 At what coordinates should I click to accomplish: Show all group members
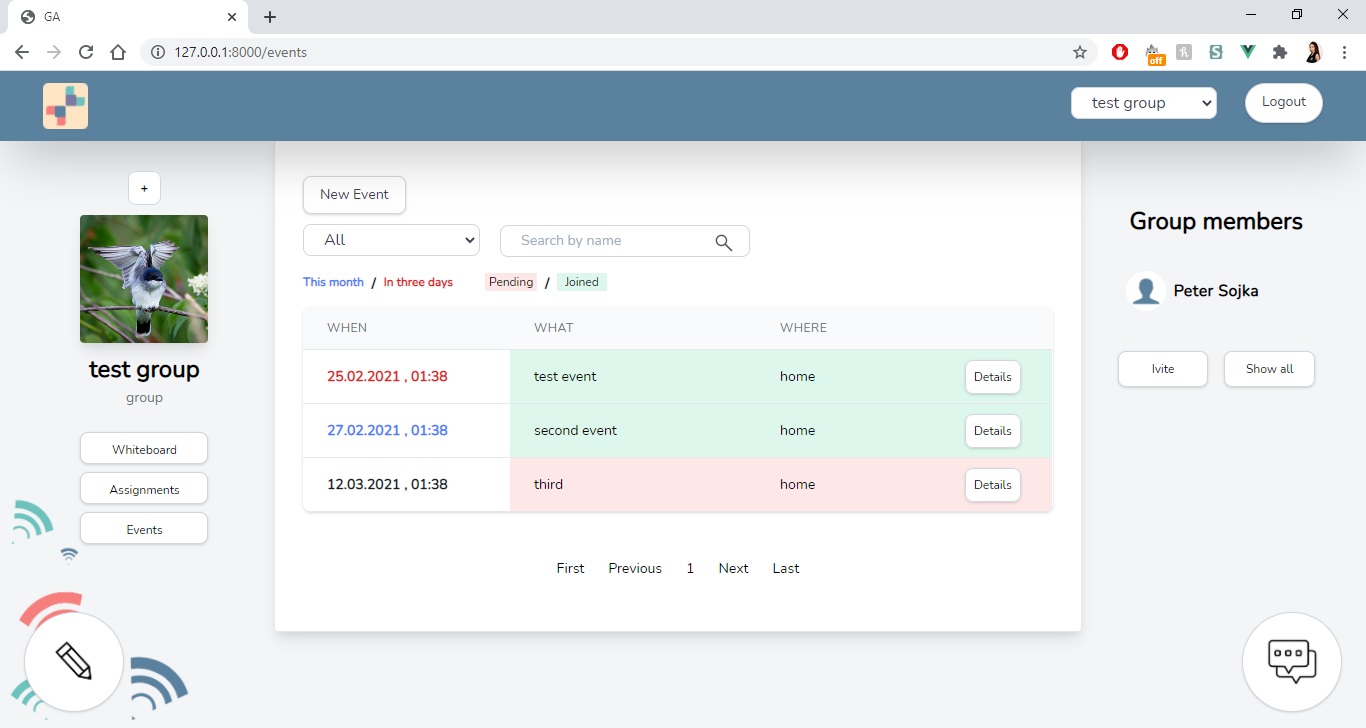coord(1269,369)
